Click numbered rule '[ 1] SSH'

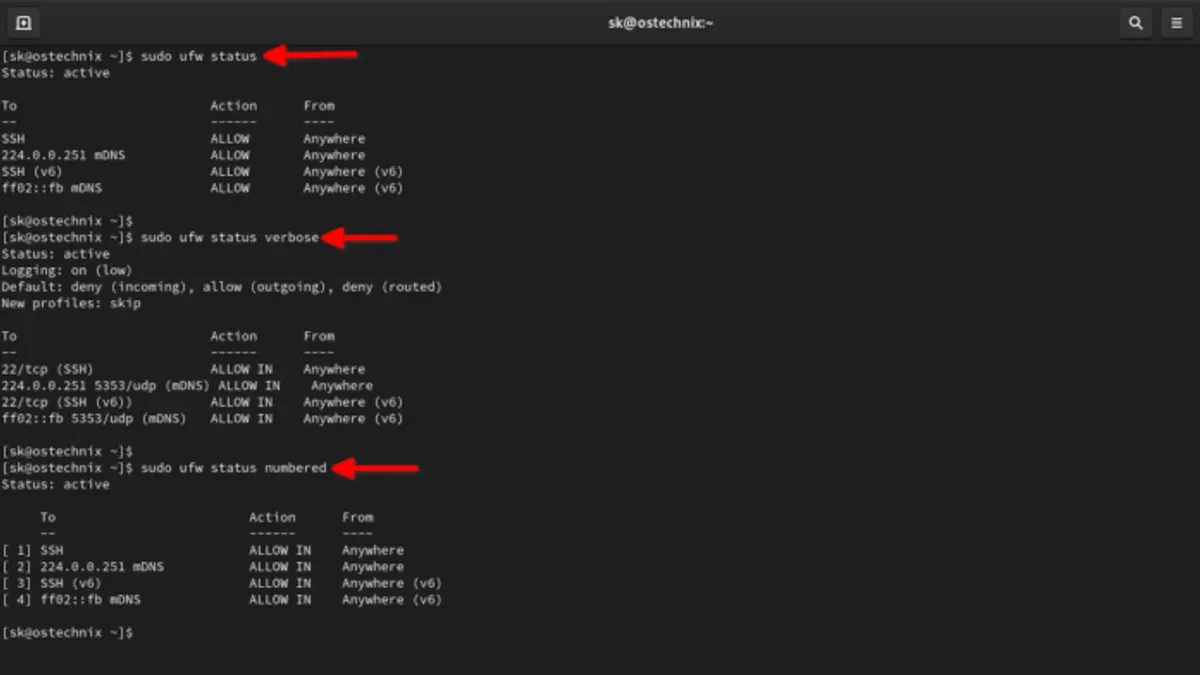click(x=203, y=550)
